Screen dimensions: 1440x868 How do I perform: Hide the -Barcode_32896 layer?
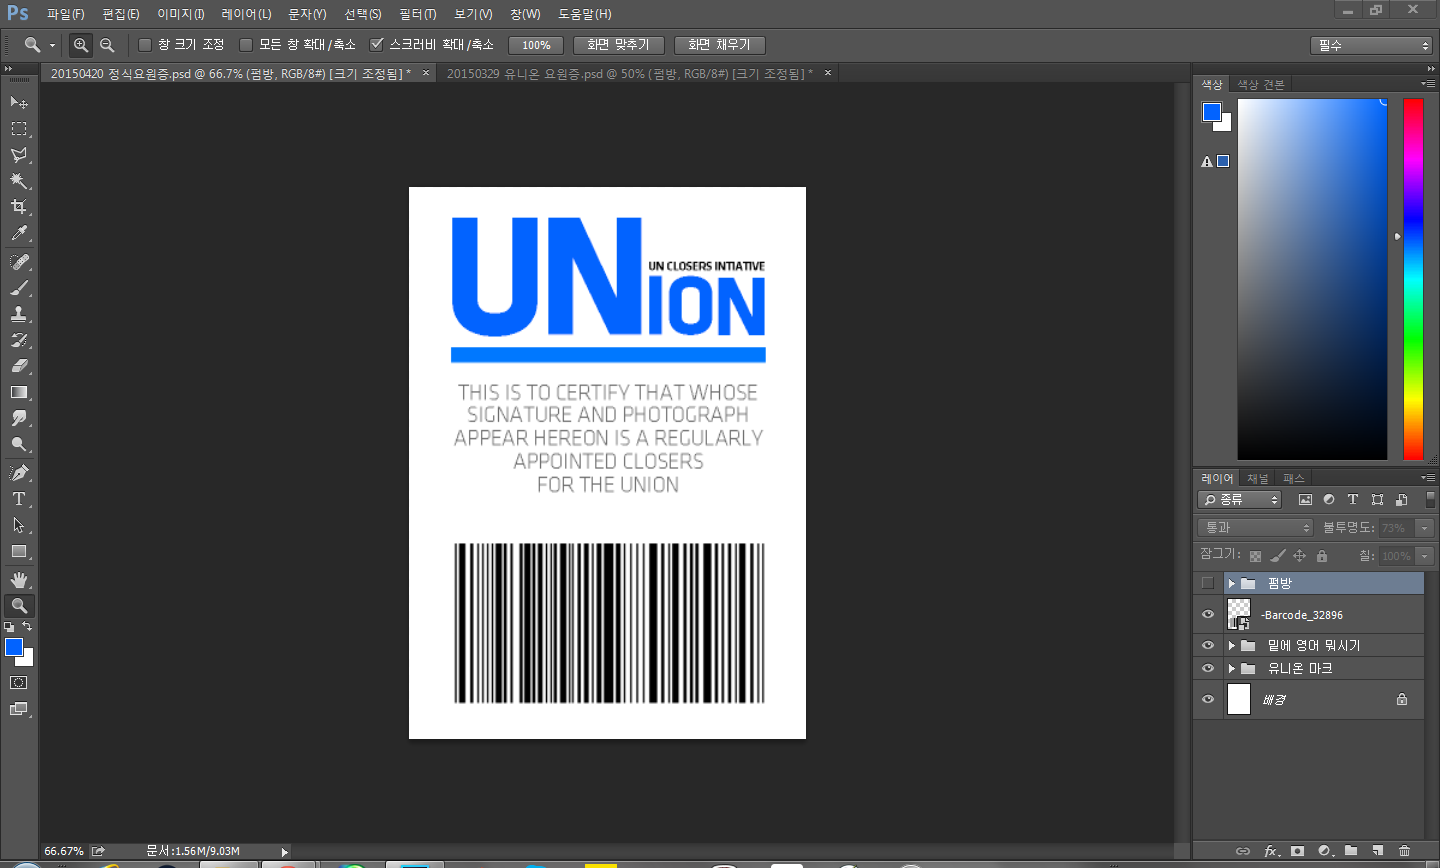(1208, 615)
